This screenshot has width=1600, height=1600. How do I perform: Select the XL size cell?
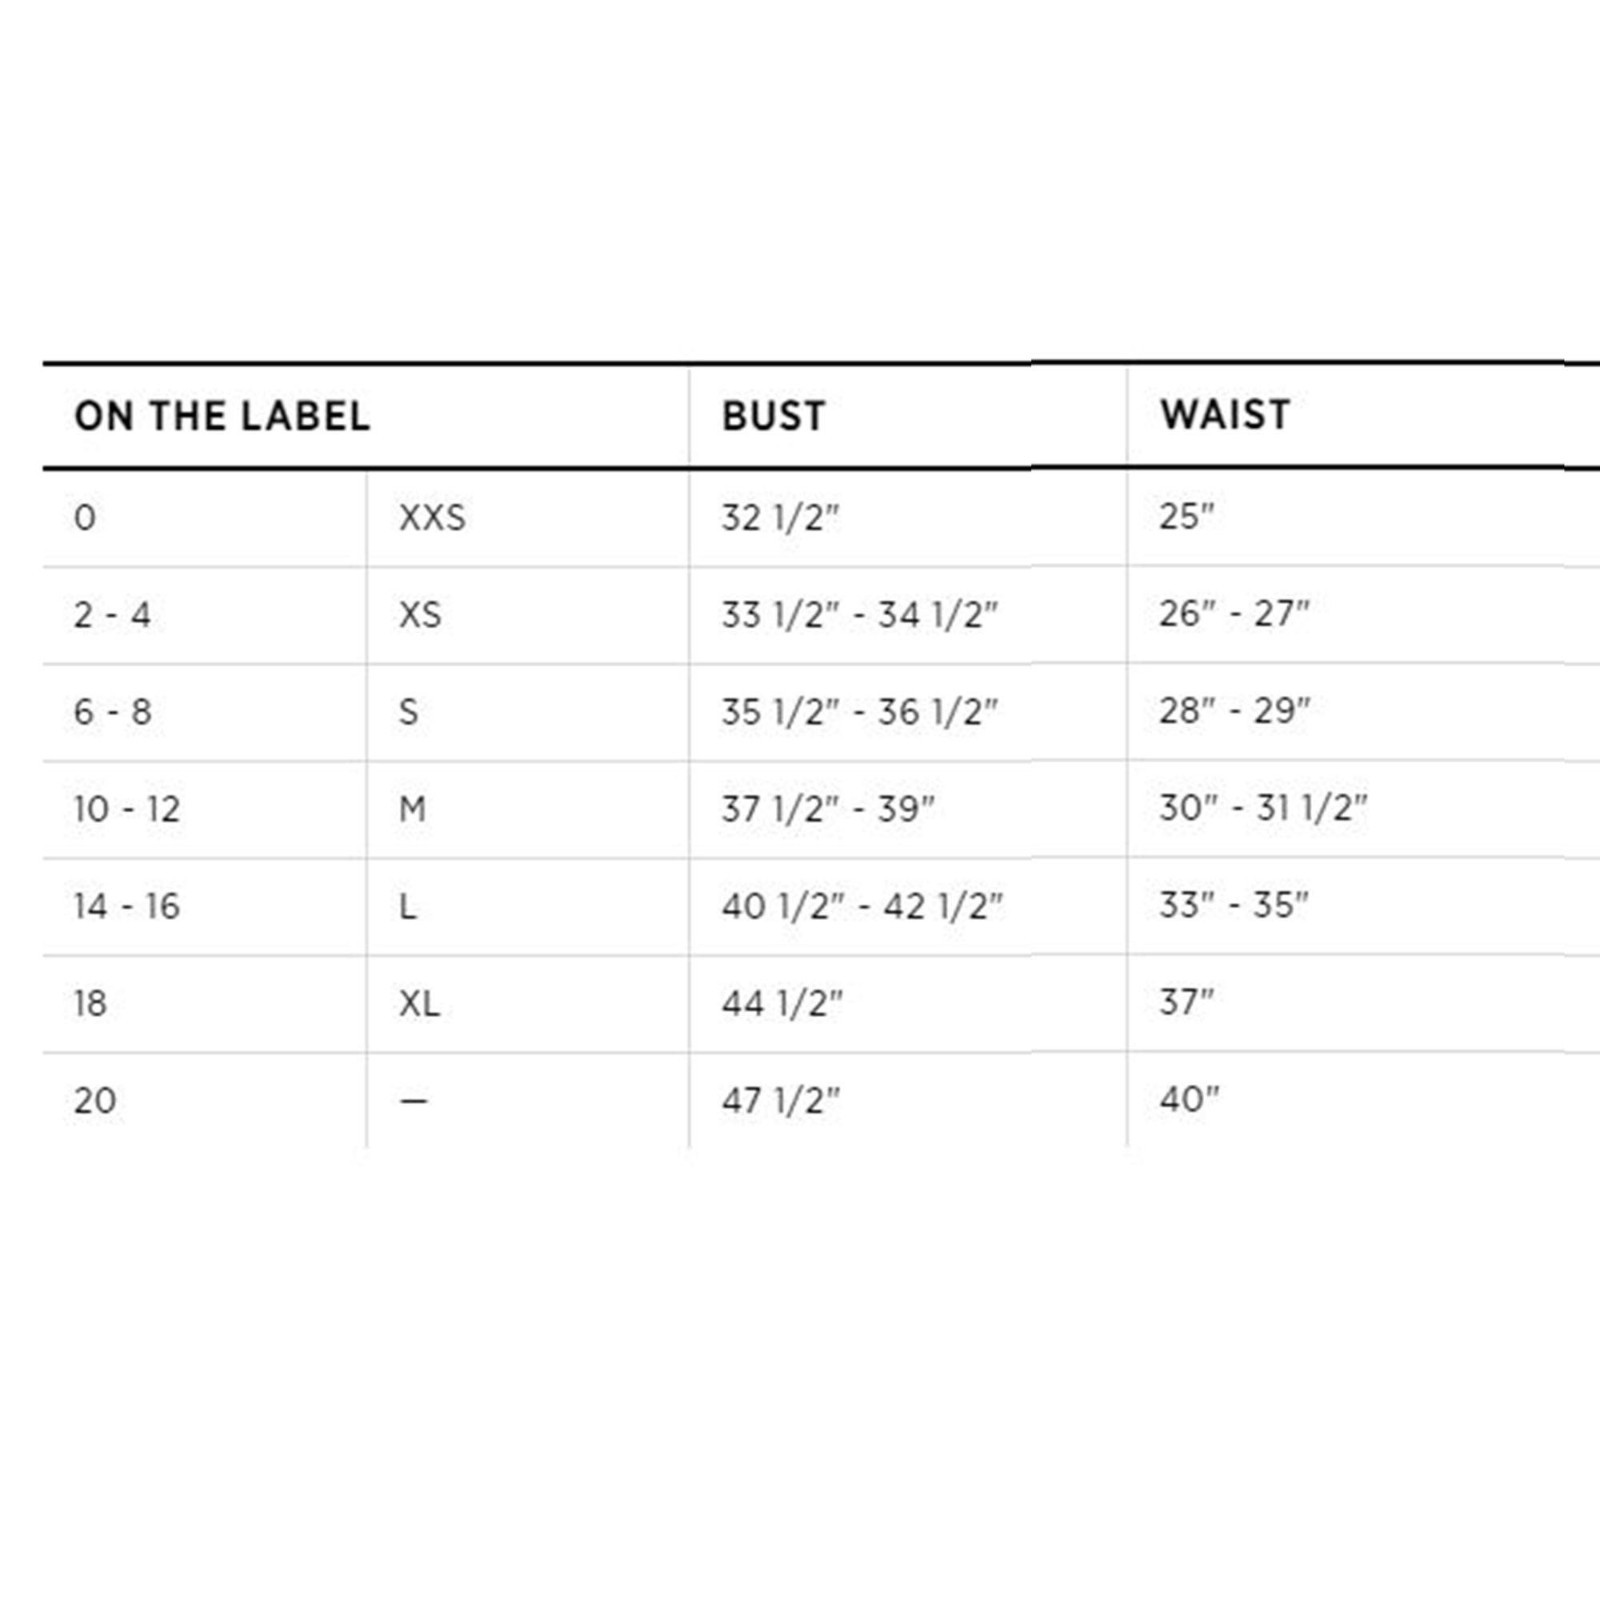point(419,1003)
